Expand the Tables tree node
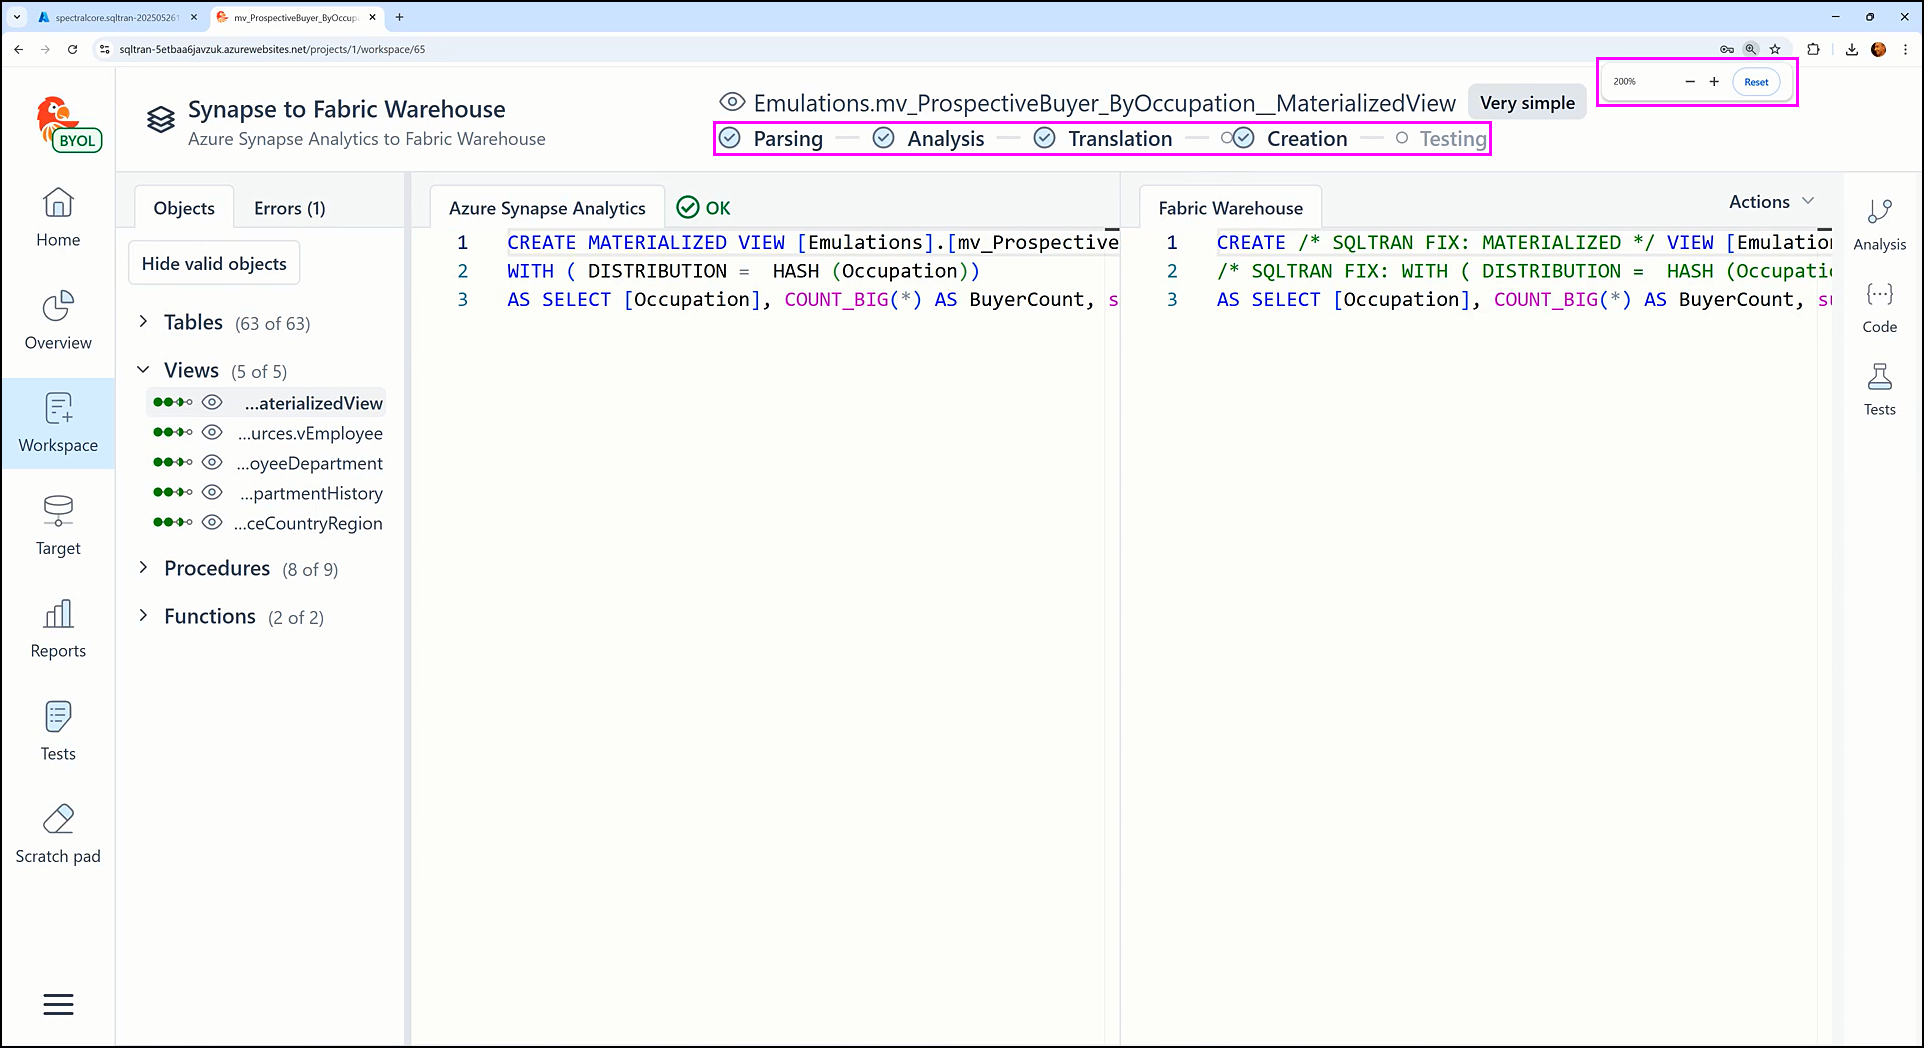The width and height of the screenshot is (1924, 1048). (x=143, y=322)
